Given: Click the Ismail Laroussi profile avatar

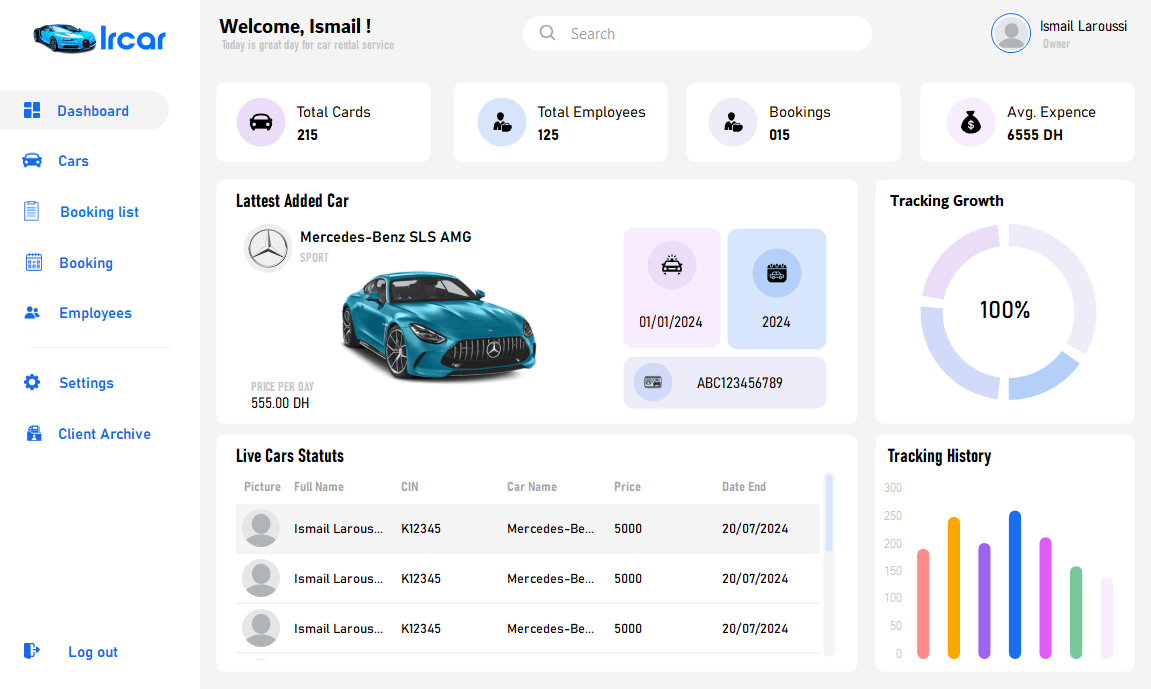Looking at the screenshot, I should [1011, 33].
